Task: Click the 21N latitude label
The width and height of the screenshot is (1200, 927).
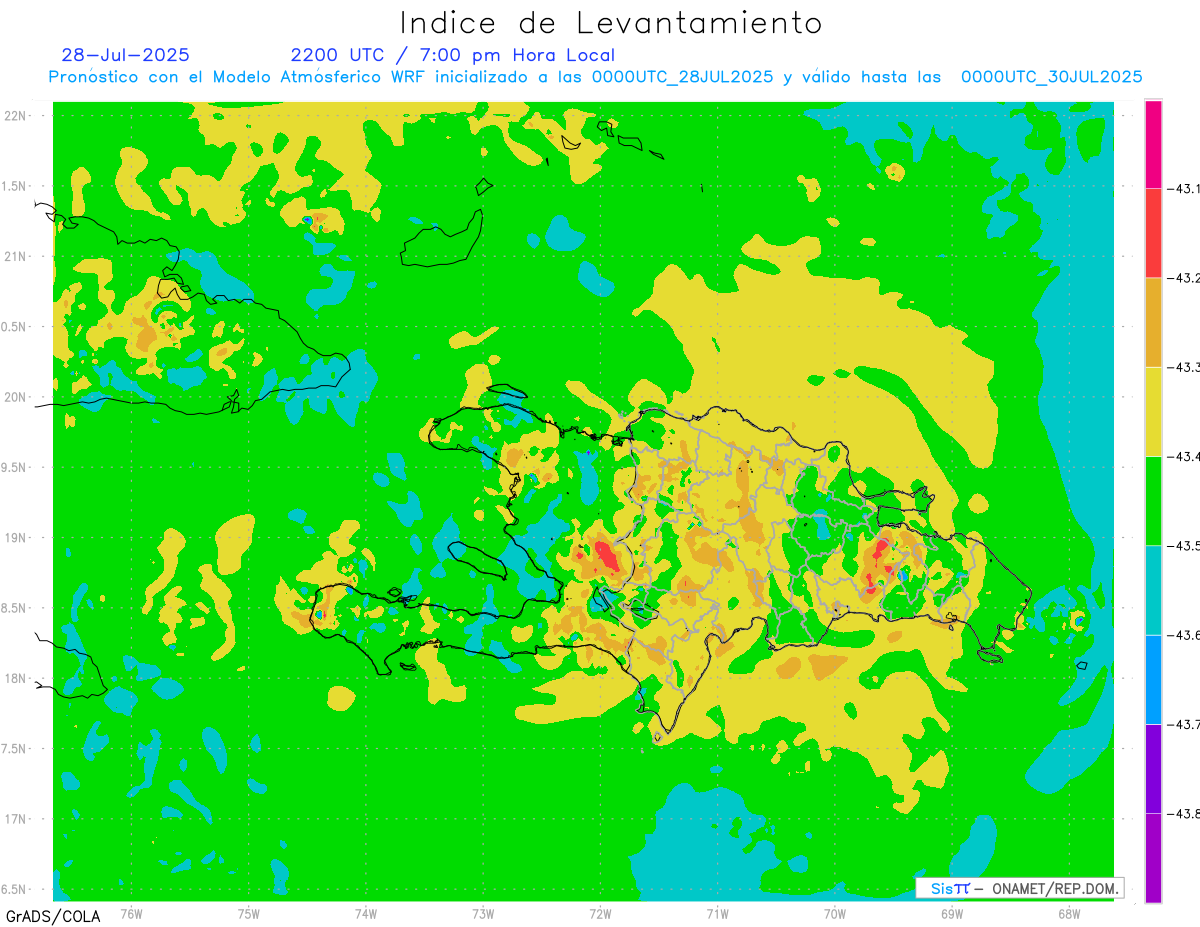Action: [x=17, y=256]
